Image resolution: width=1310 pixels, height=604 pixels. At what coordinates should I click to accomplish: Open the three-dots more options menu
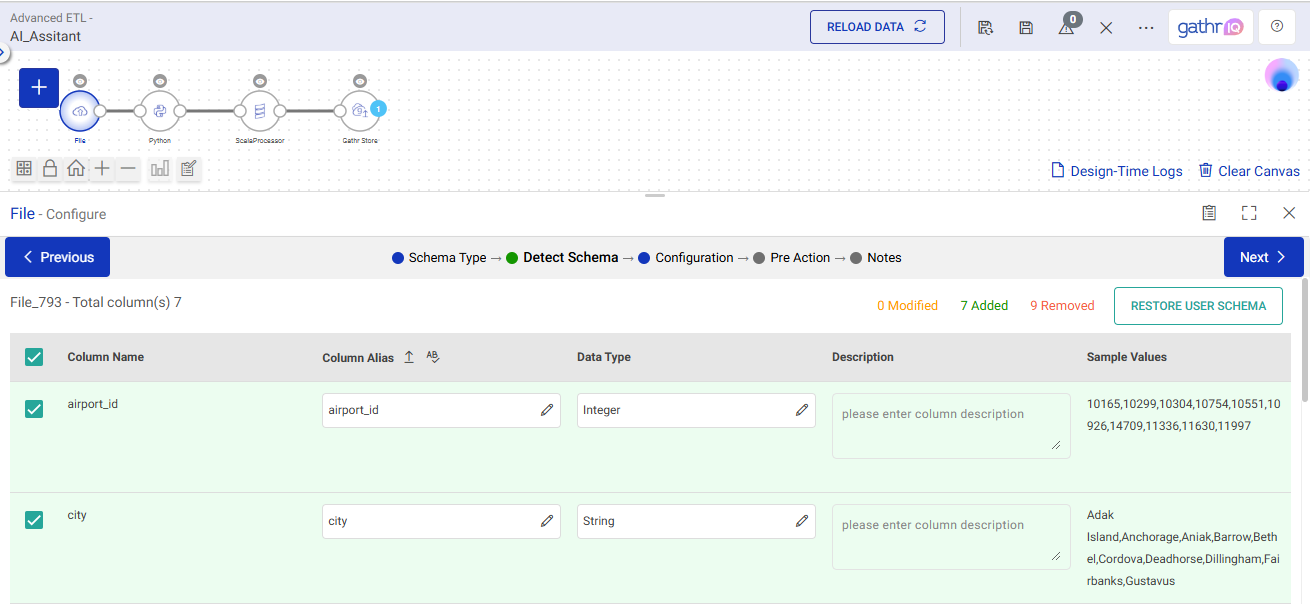click(1146, 27)
